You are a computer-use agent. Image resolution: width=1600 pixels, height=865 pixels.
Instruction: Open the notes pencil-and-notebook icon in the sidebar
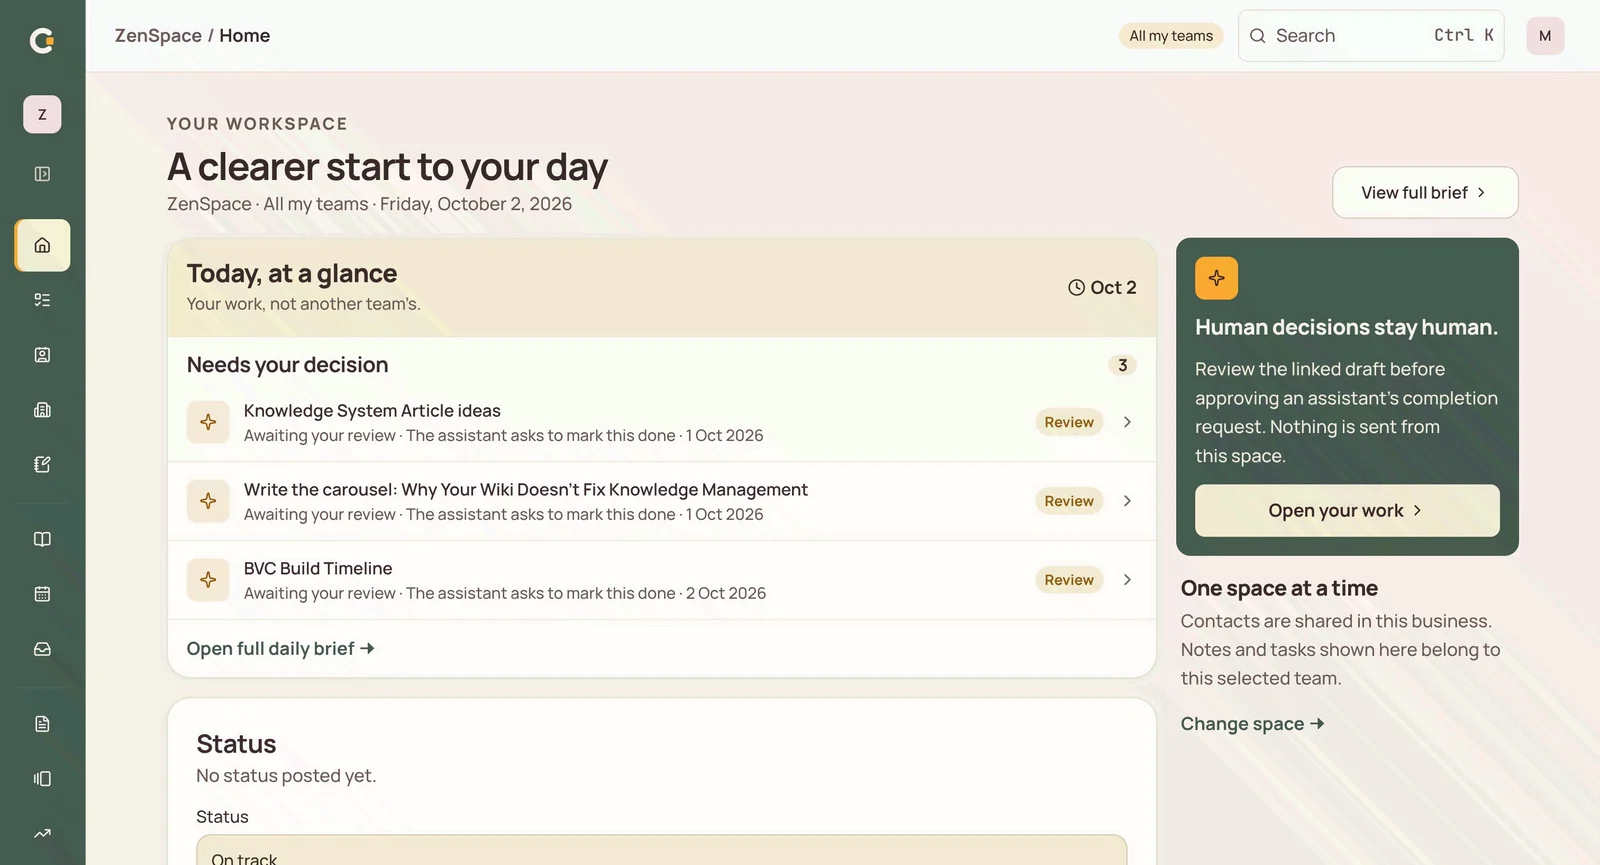point(42,464)
